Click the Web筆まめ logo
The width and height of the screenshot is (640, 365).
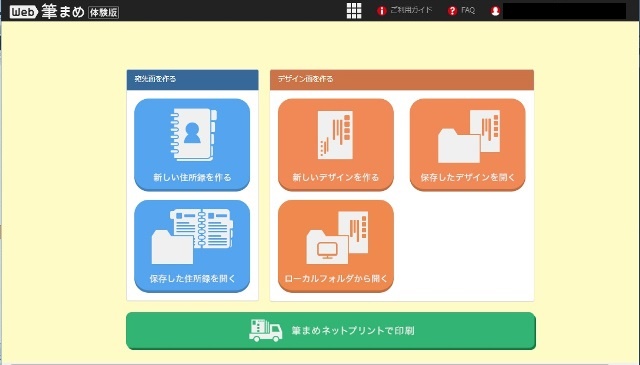47,11
